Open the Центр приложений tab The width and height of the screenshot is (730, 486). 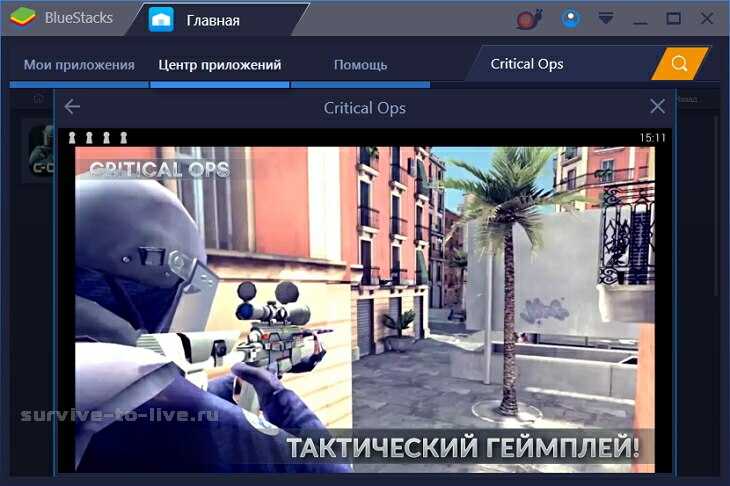point(220,65)
